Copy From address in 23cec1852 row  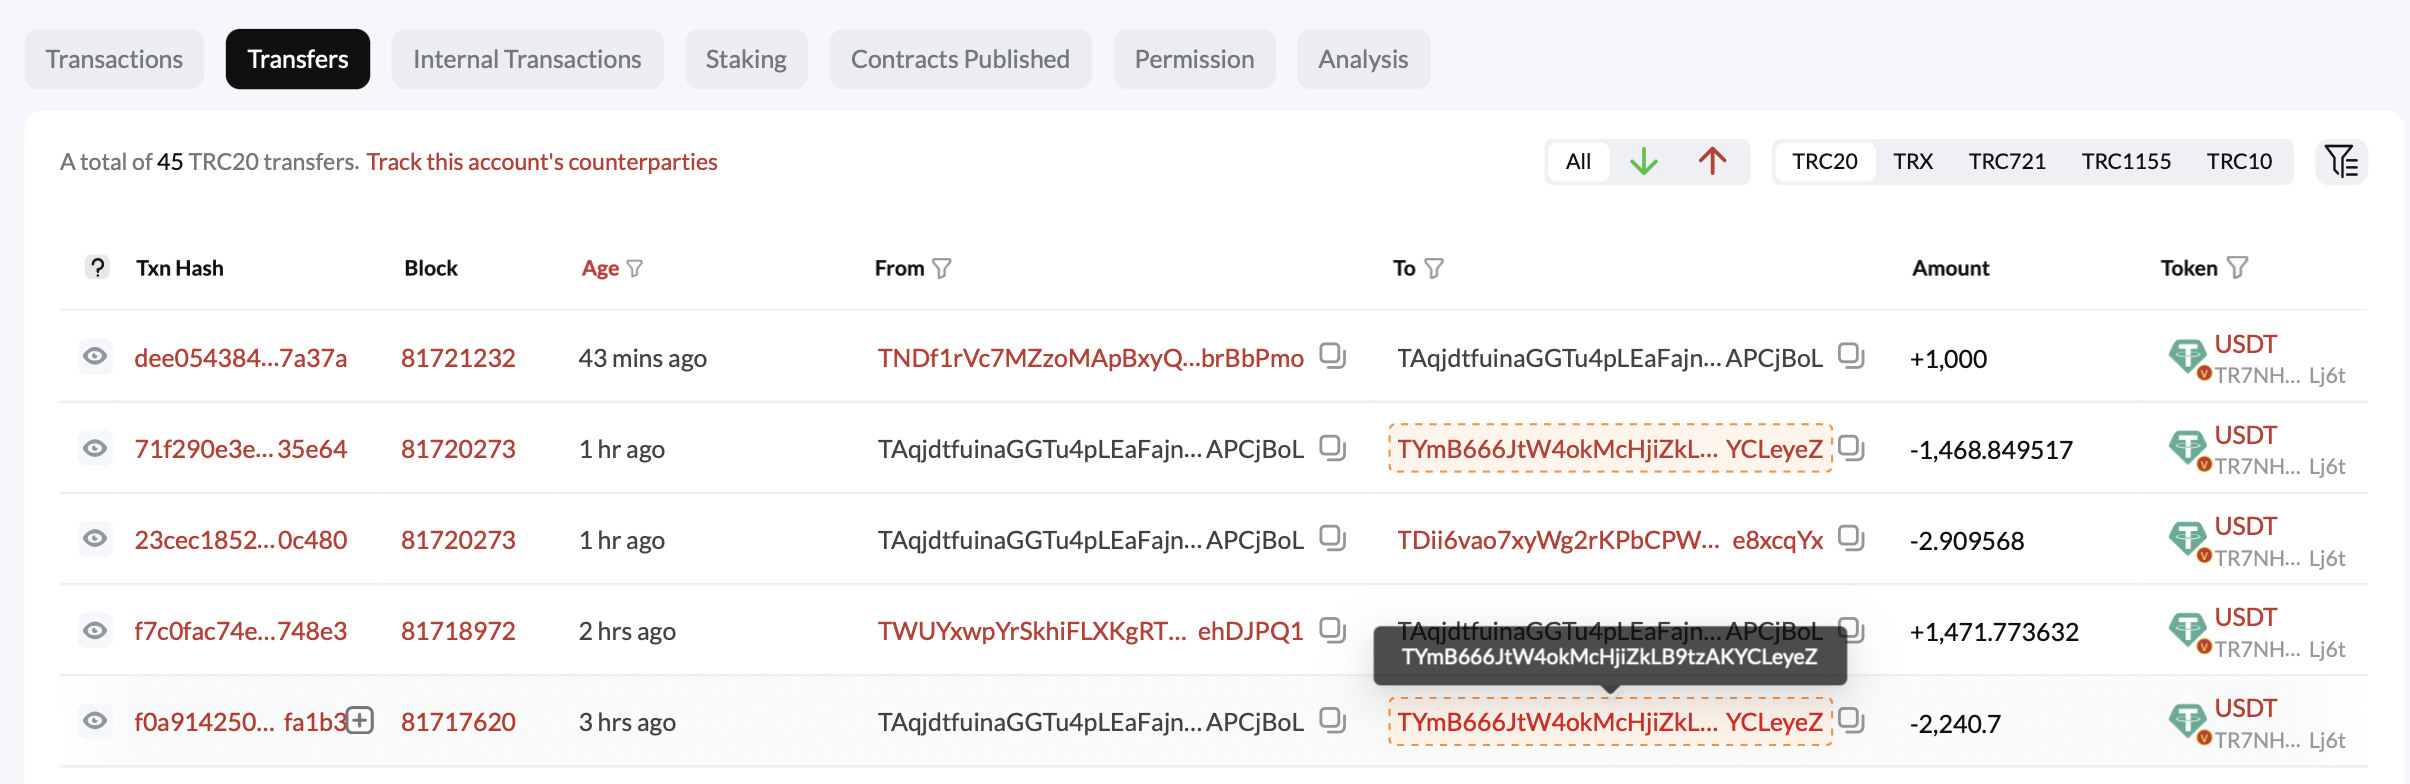[1332, 538]
